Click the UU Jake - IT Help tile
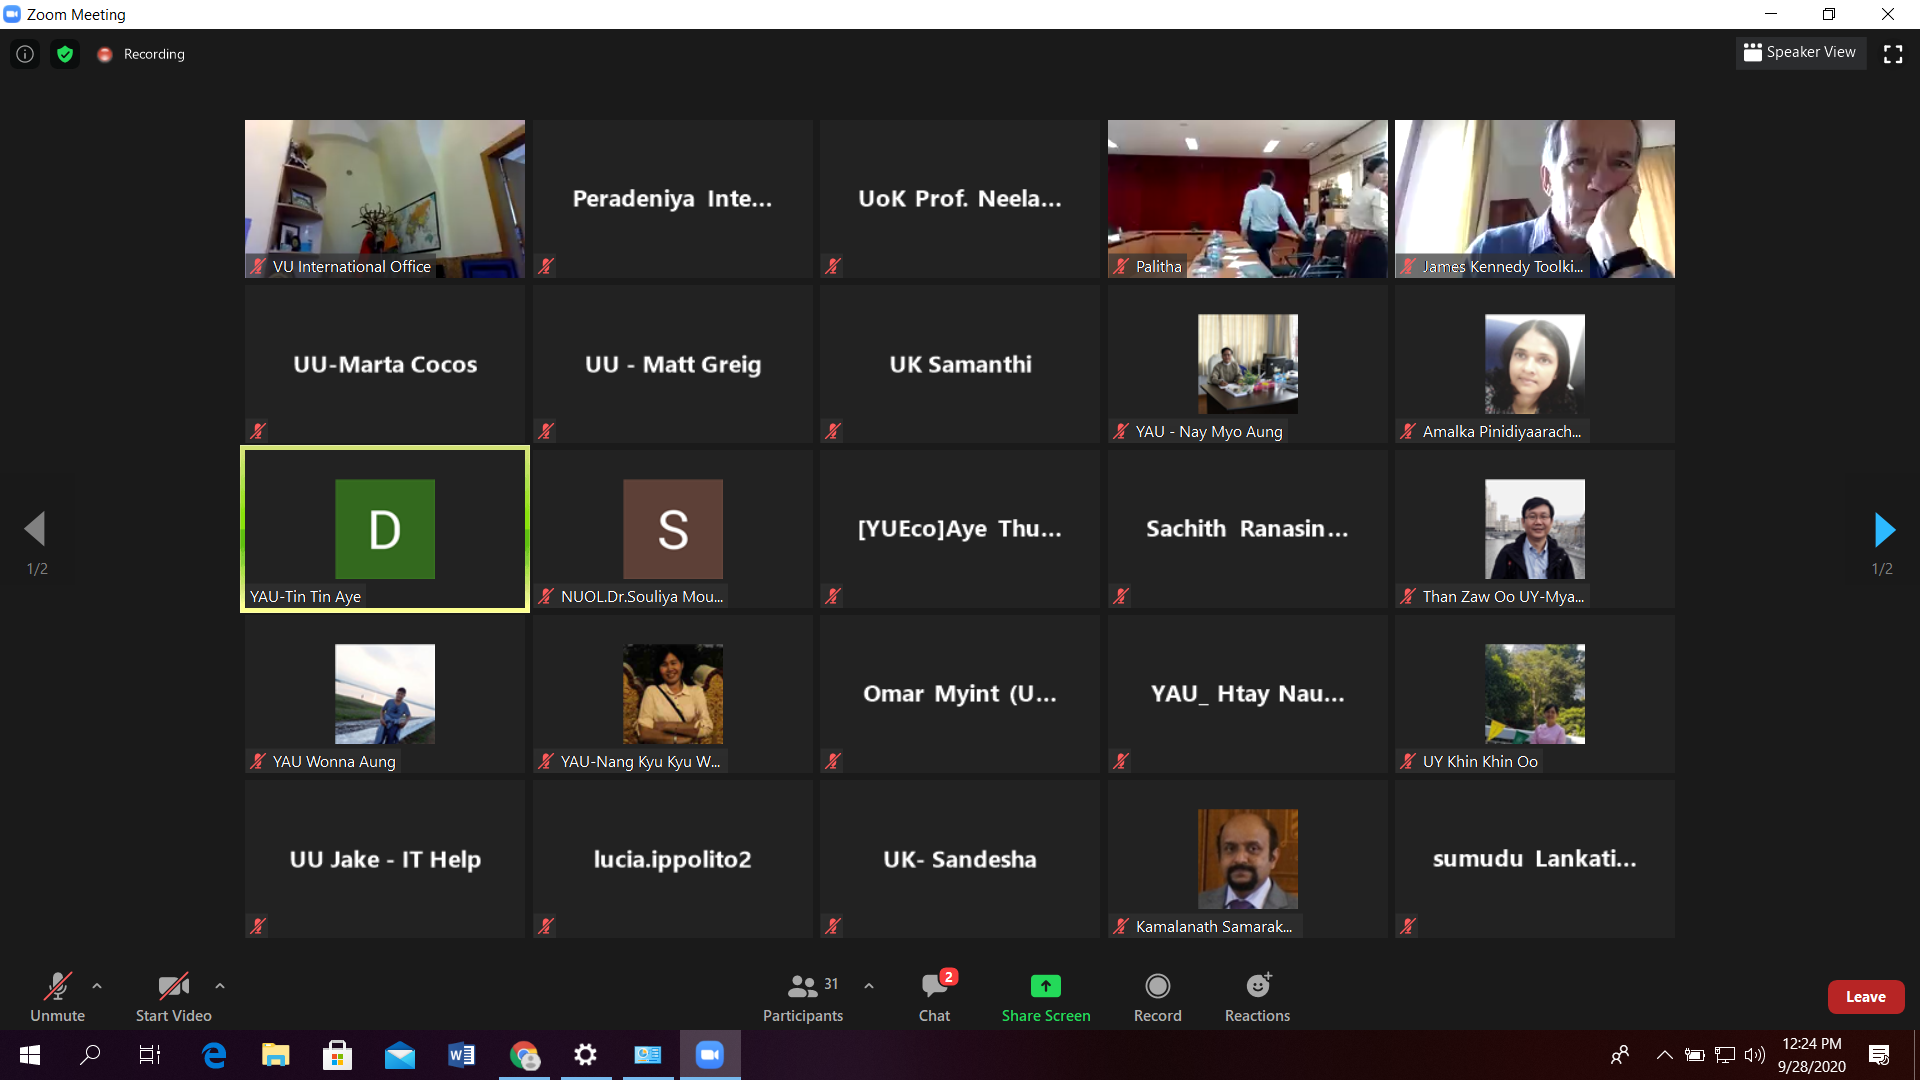This screenshot has width=1920, height=1080. click(x=385, y=859)
